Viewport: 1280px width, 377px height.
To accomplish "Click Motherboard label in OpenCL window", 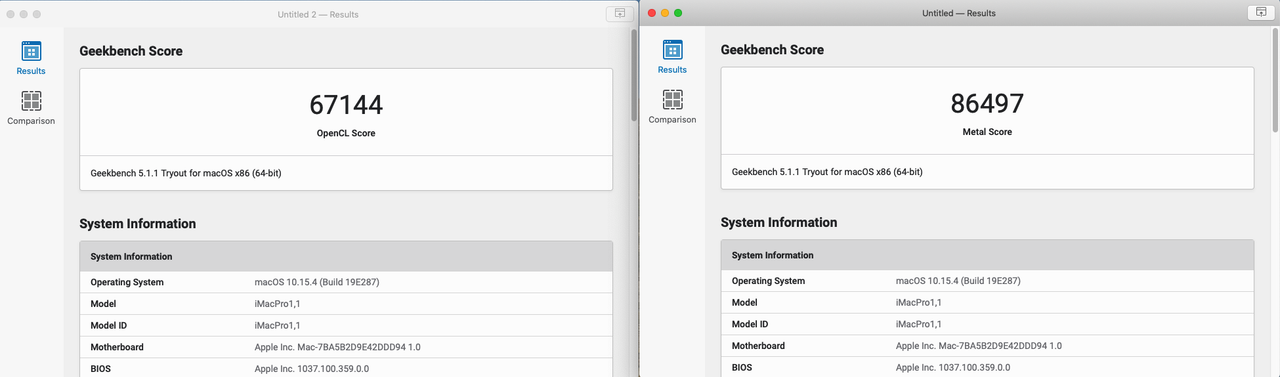I will pos(117,347).
